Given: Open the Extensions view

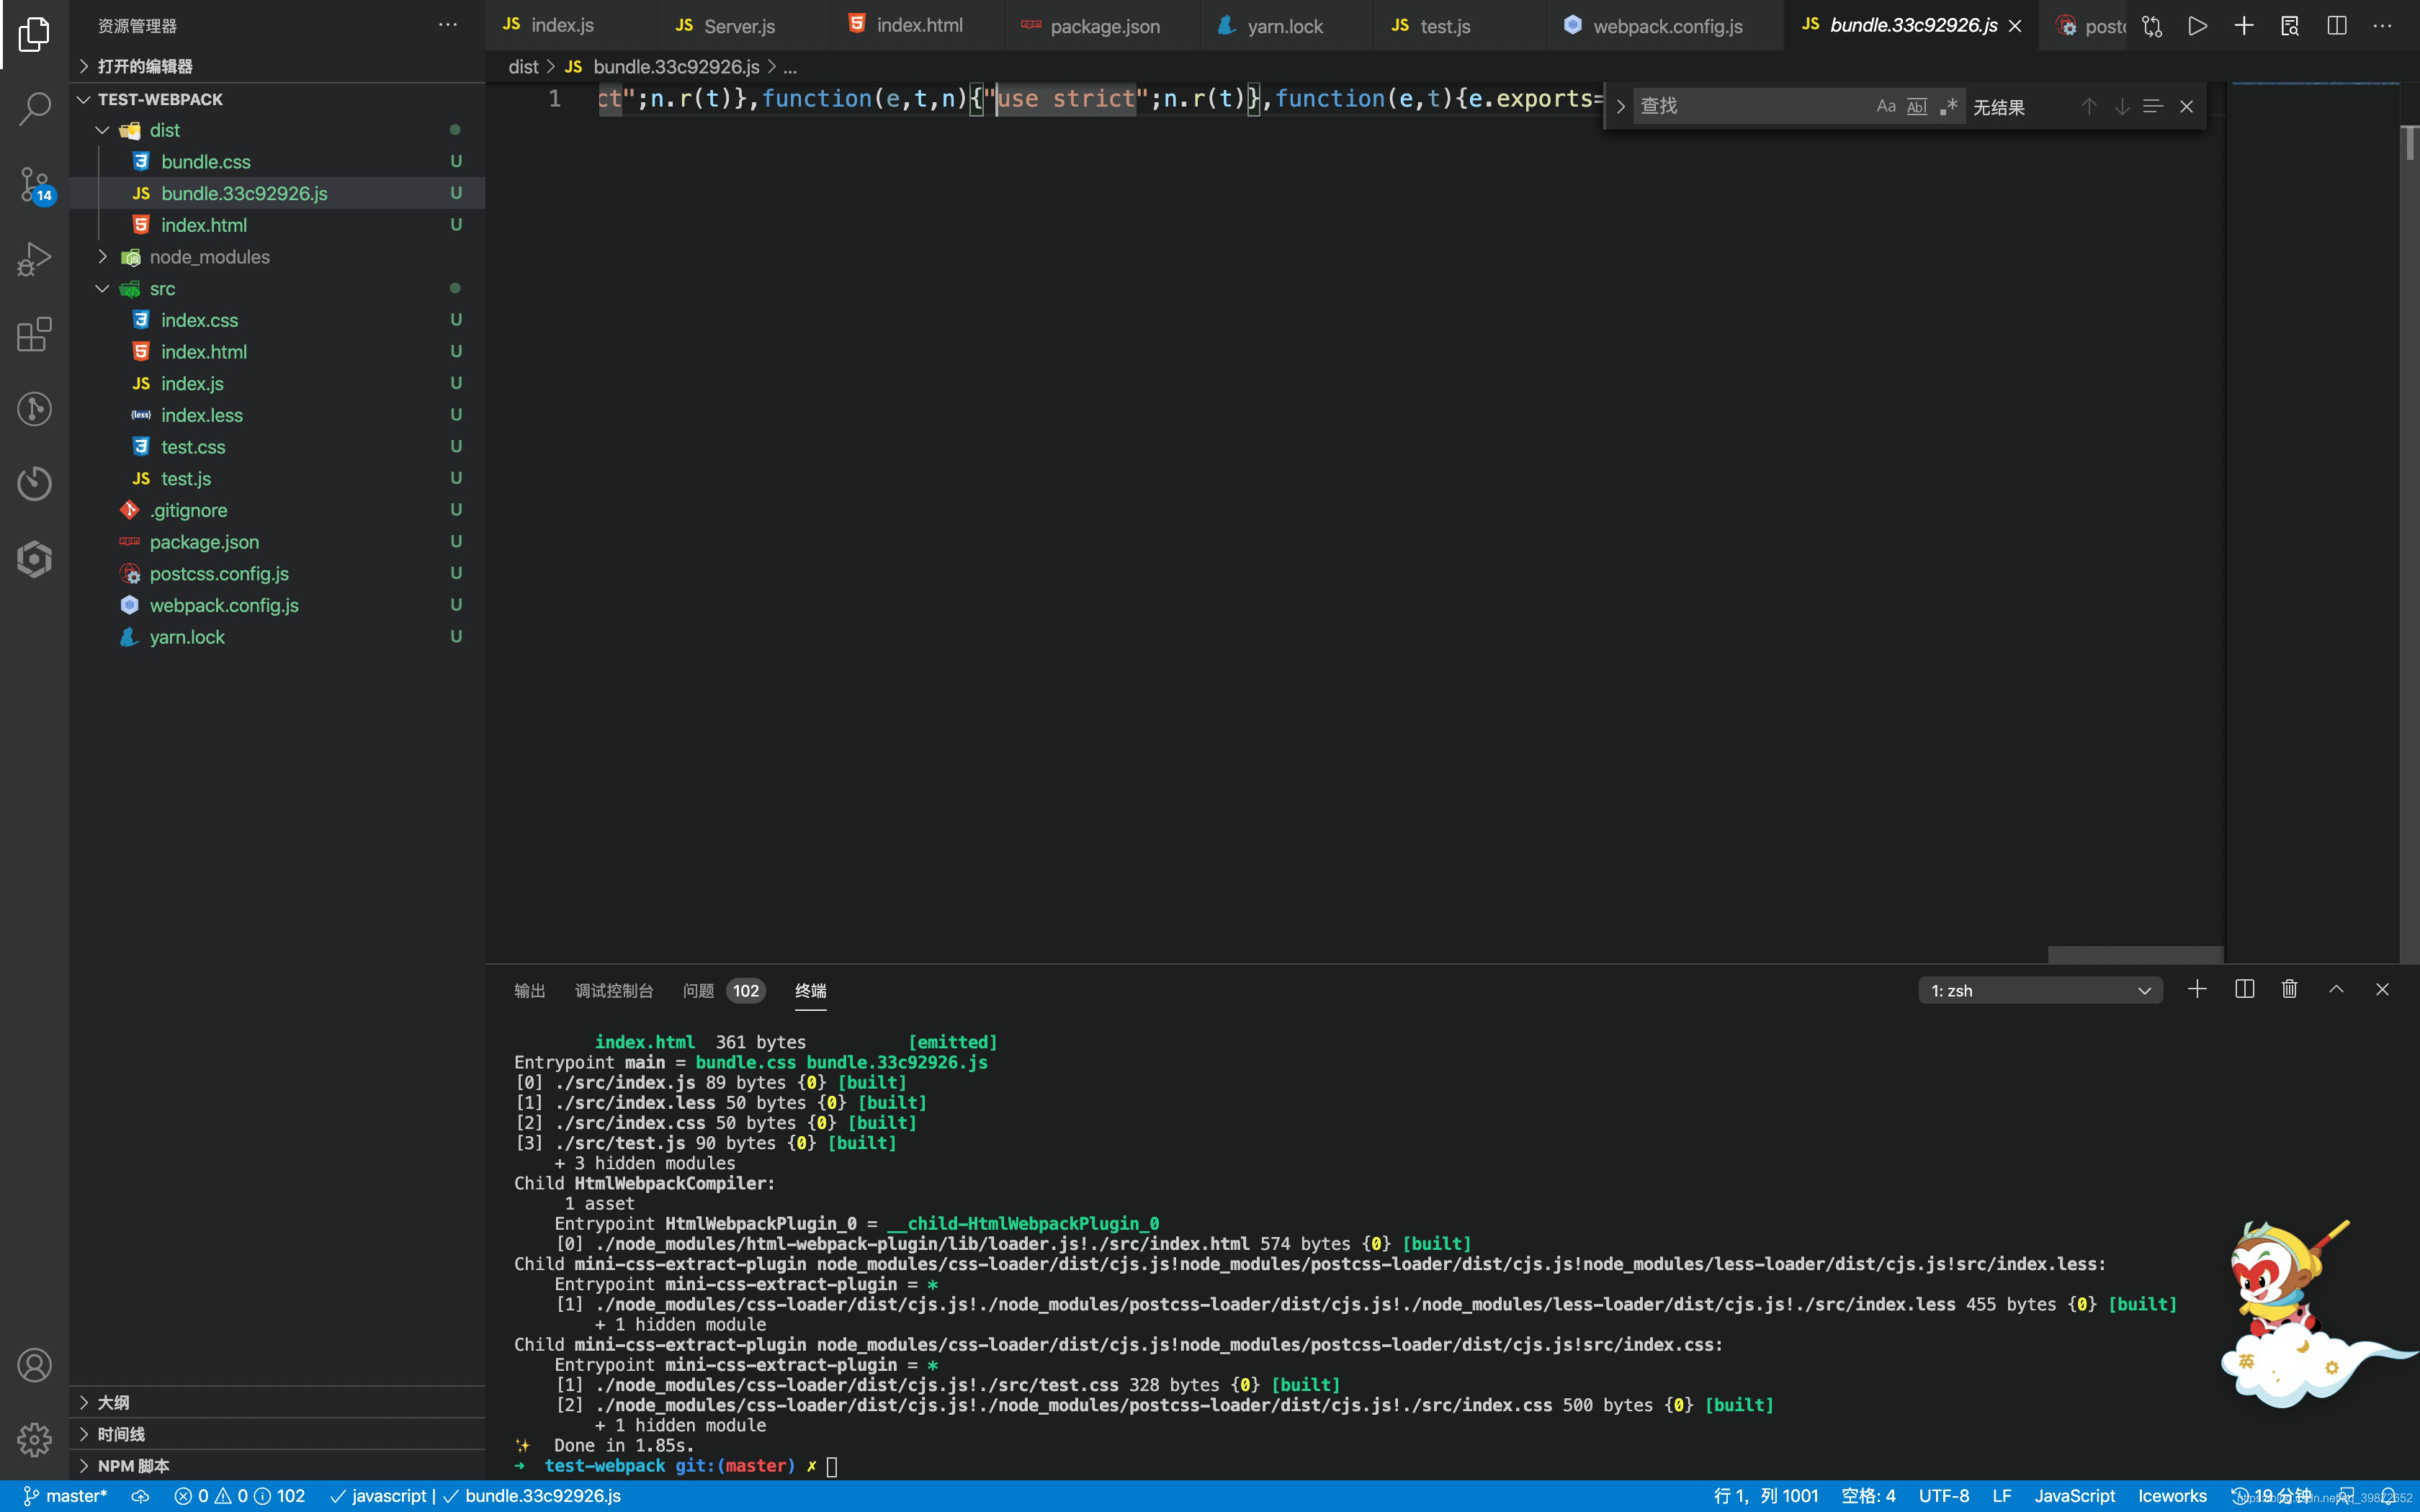Looking at the screenshot, I should point(34,334).
